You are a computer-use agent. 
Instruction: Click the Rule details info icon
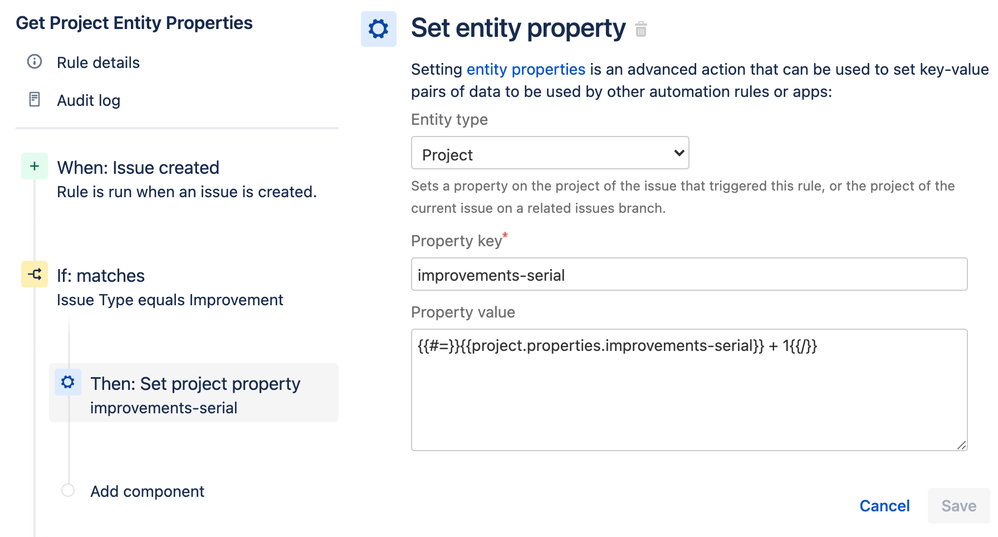click(x=34, y=62)
